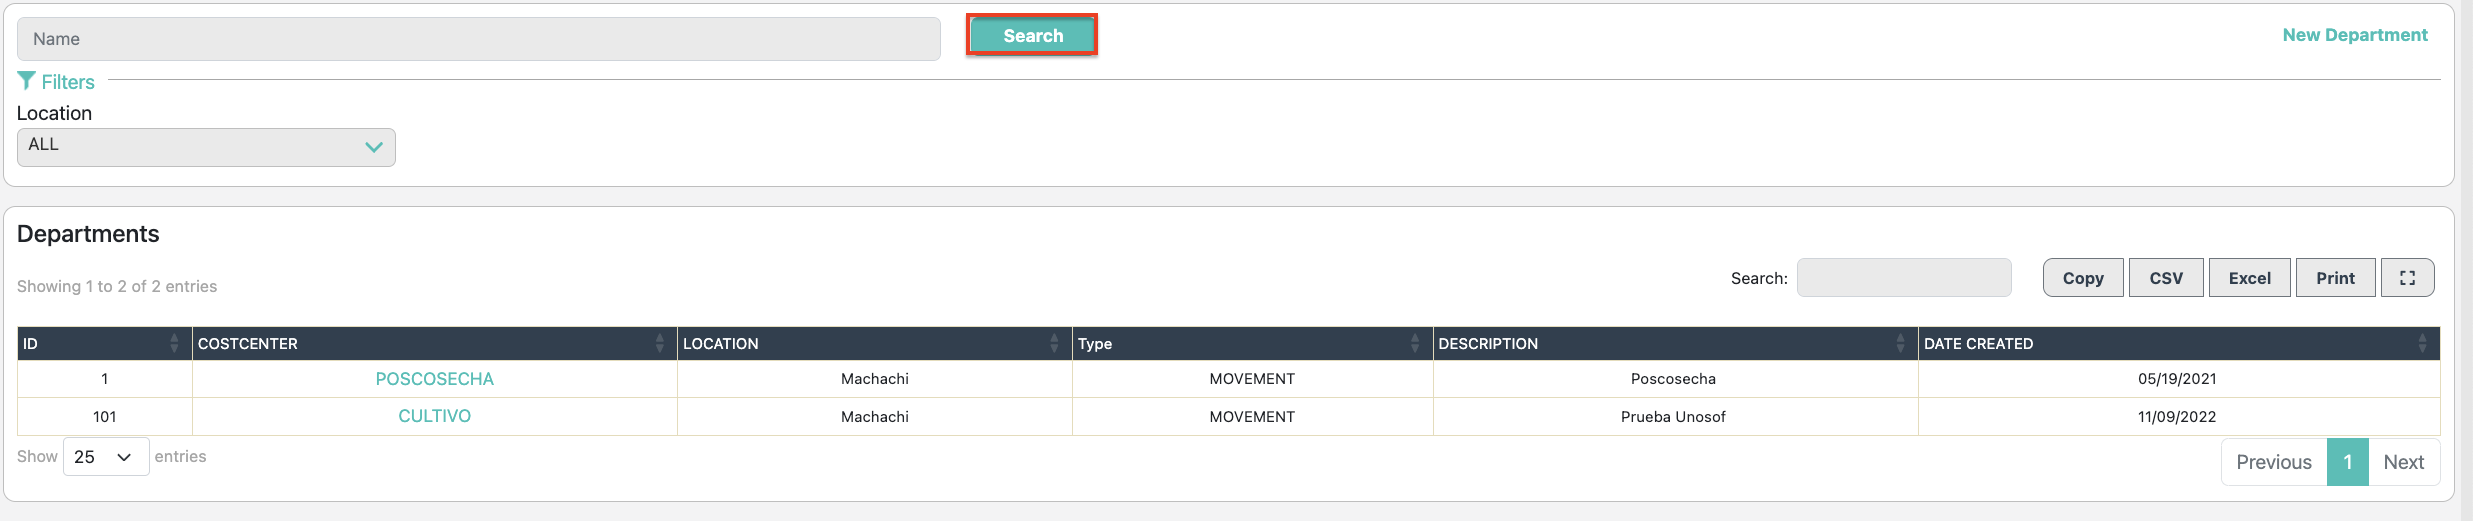The image size is (2473, 521).
Task: Click the teal Search button
Action: (x=1032, y=36)
